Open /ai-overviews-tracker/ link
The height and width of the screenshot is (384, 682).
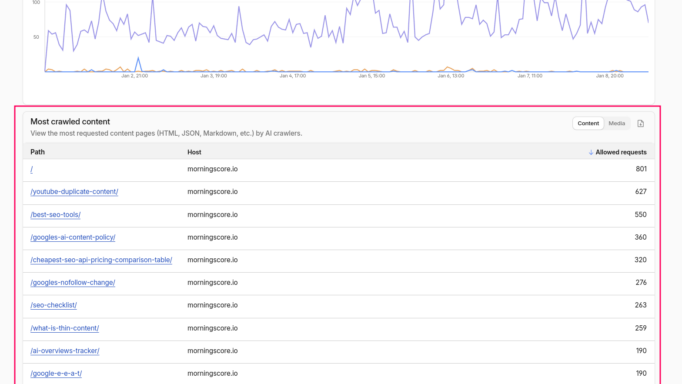click(65, 351)
